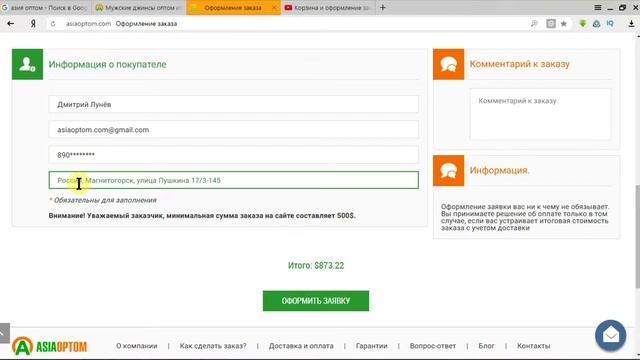Open the downloads arrow icon
This screenshot has width=640, height=360.
(x=631, y=24)
